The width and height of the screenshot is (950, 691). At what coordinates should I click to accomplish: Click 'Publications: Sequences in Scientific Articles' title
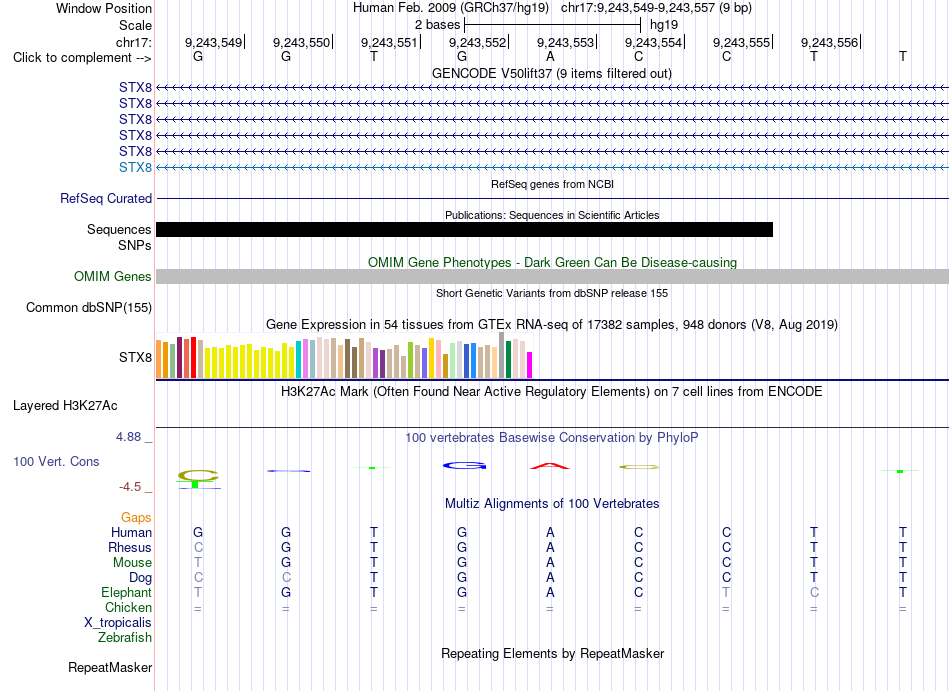[x=552, y=215]
